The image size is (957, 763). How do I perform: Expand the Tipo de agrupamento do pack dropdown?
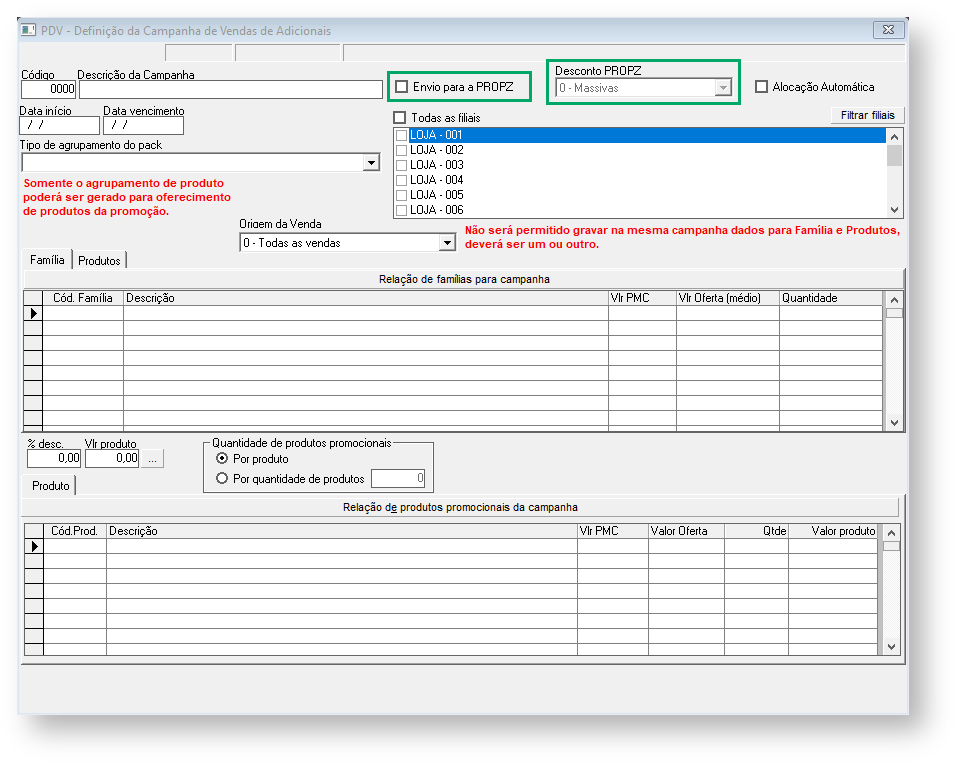pos(371,162)
